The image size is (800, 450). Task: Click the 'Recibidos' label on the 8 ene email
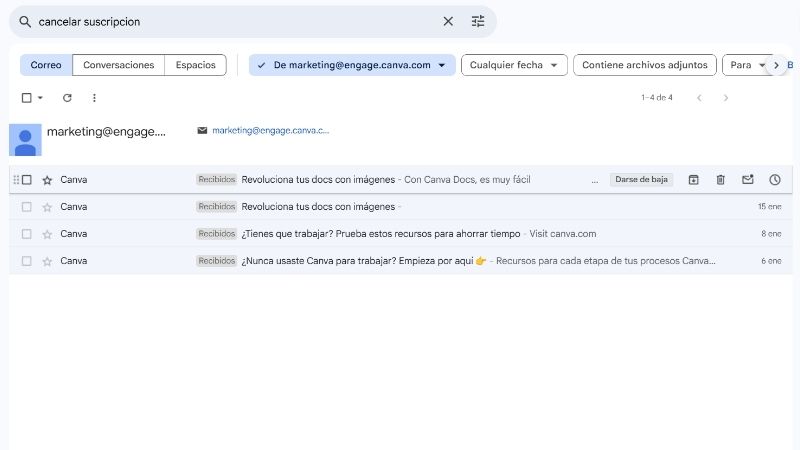[216, 234]
